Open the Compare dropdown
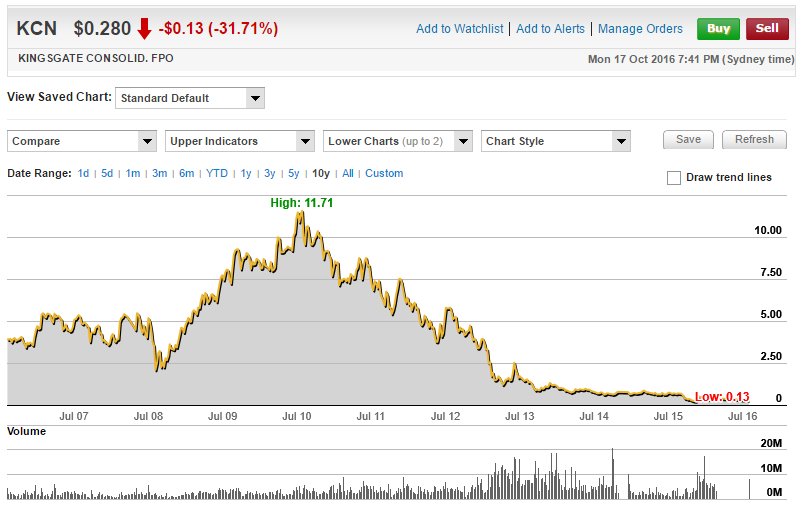Viewport: 802px width, 506px height. coord(82,141)
